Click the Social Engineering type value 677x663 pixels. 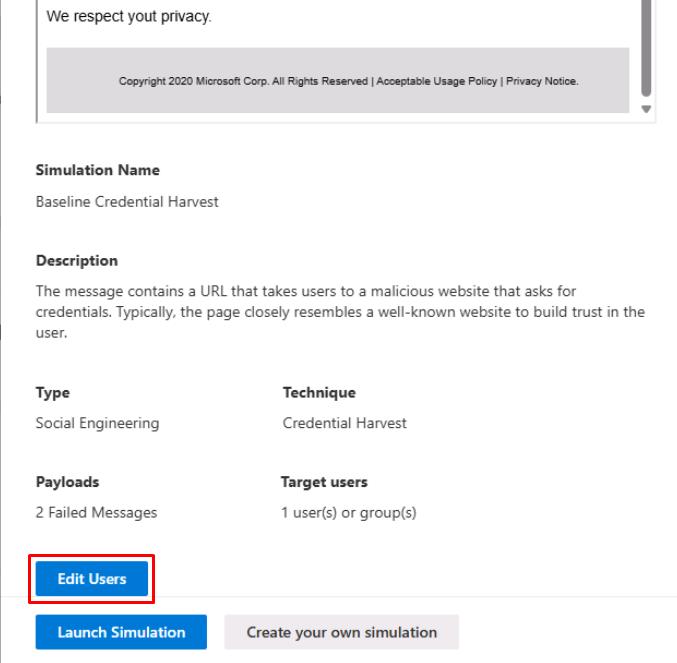pos(97,423)
